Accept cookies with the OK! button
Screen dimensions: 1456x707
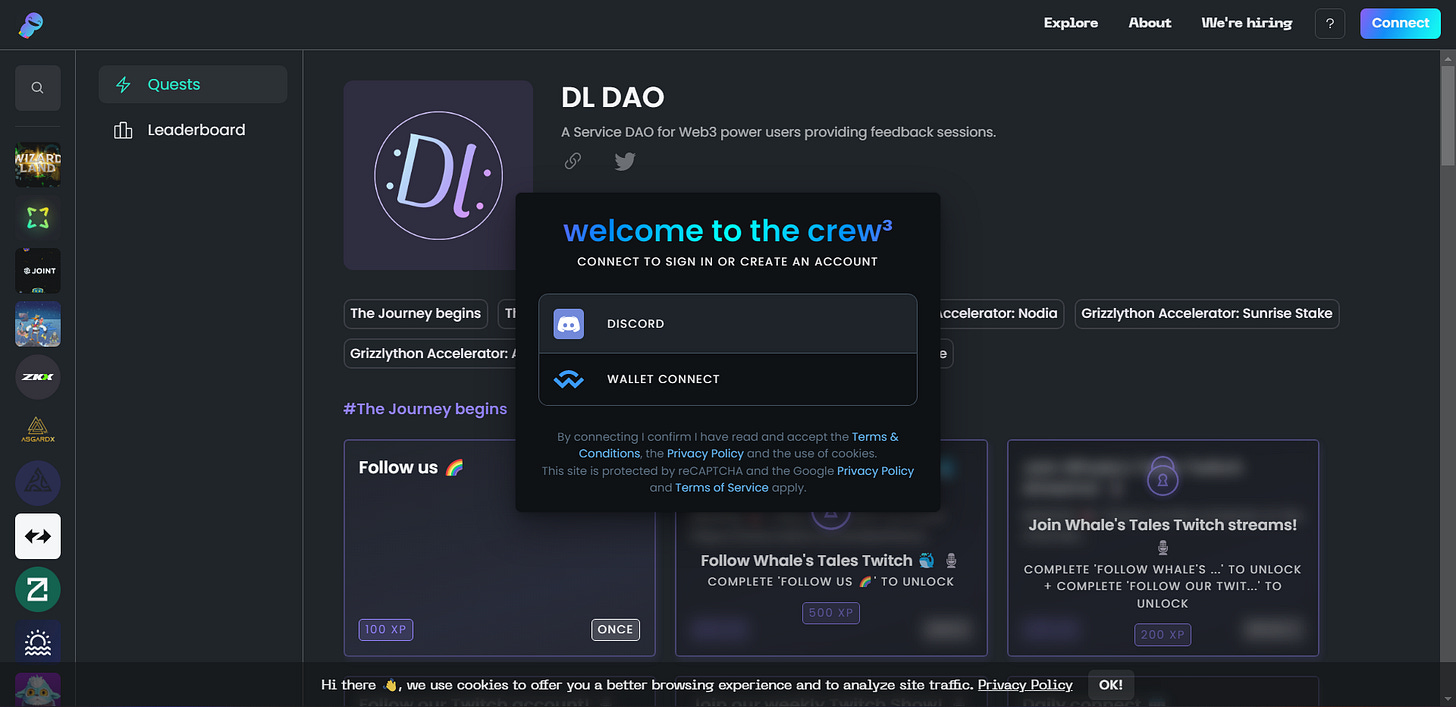(1111, 685)
